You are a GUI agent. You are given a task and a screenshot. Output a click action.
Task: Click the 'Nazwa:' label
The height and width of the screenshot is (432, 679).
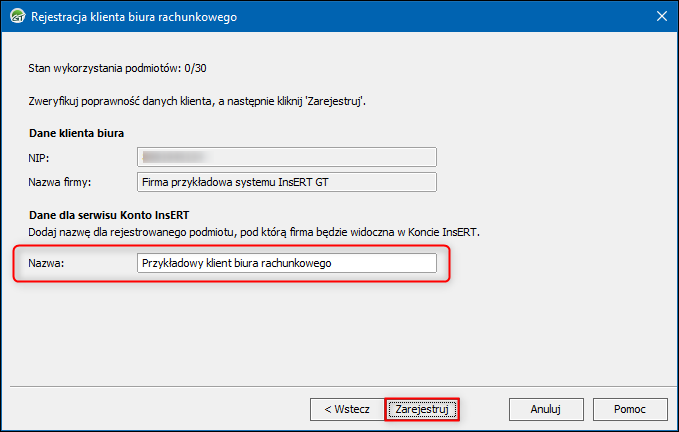[x=46, y=263]
